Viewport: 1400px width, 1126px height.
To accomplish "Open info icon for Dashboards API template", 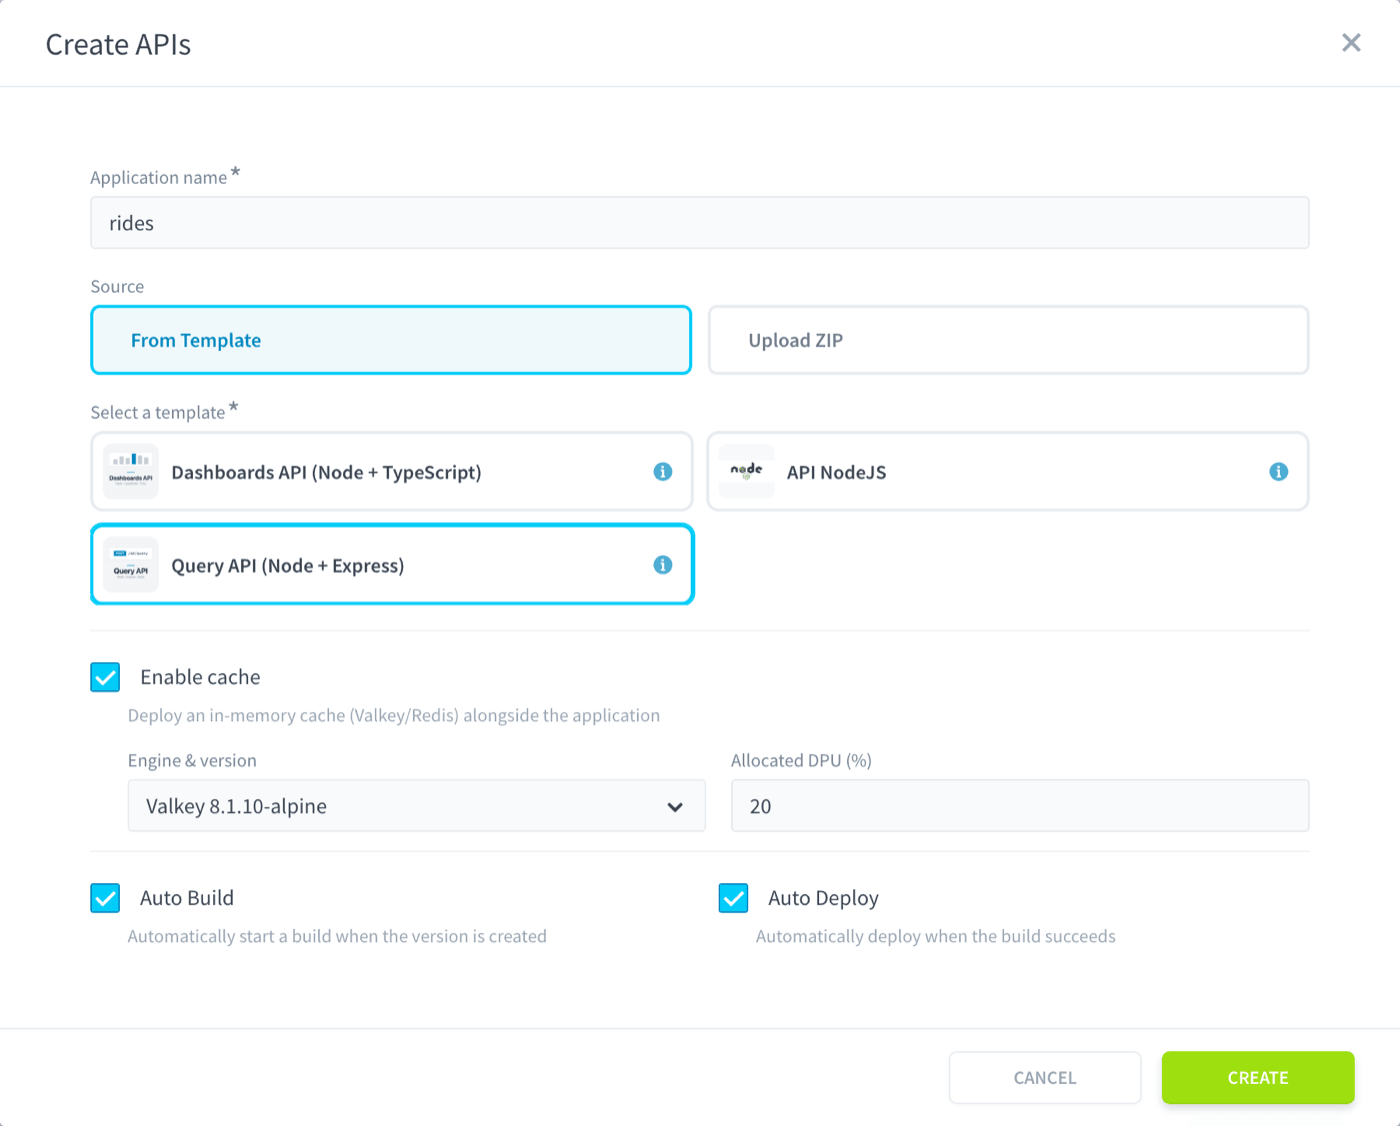I will (x=663, y=471).
